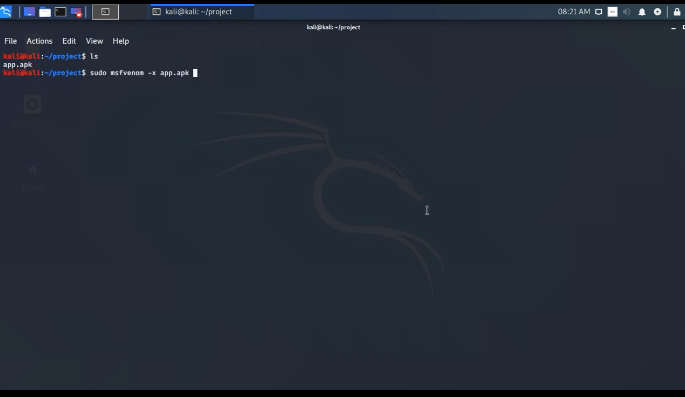The image size is (685, 397).
Task: Open the File menu
Action: pos(10,41)
